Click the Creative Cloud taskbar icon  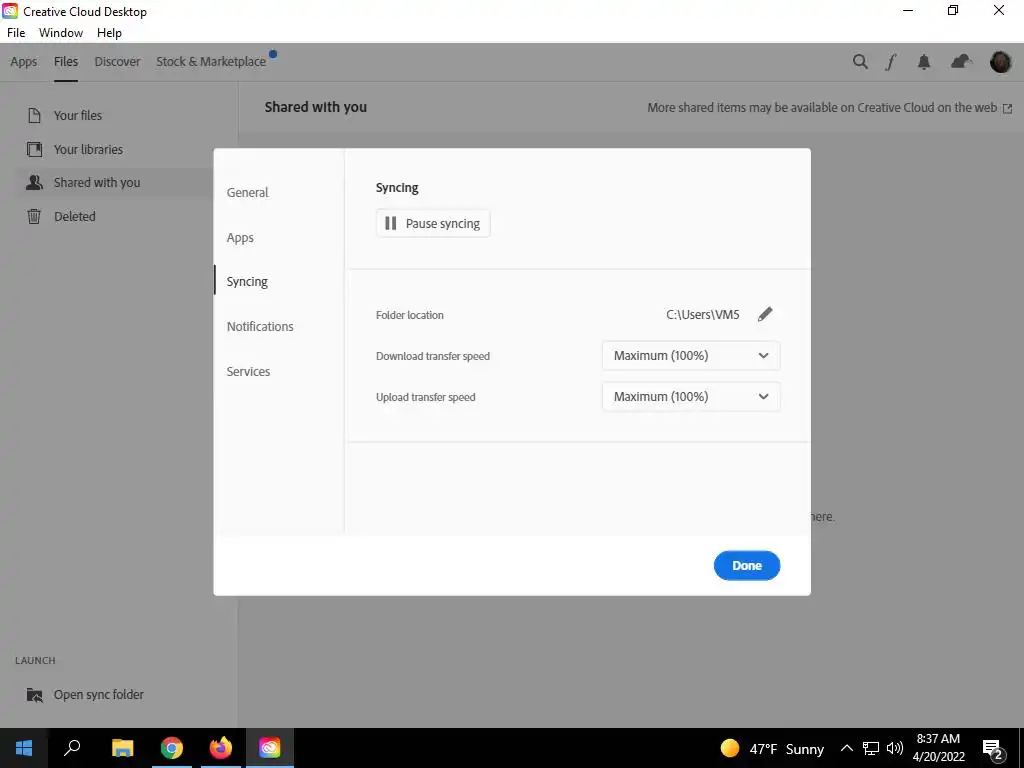(270, 748)
